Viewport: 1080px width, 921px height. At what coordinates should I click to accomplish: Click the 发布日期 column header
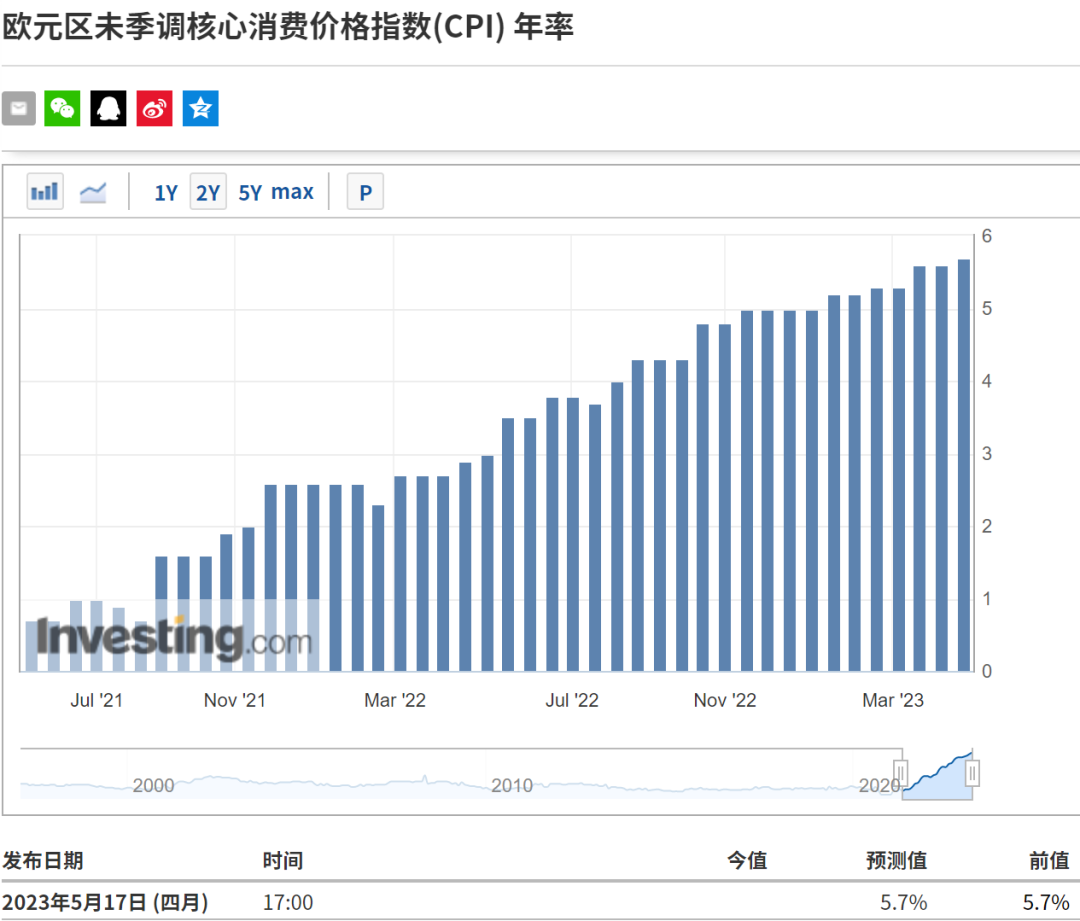(43, 860)
